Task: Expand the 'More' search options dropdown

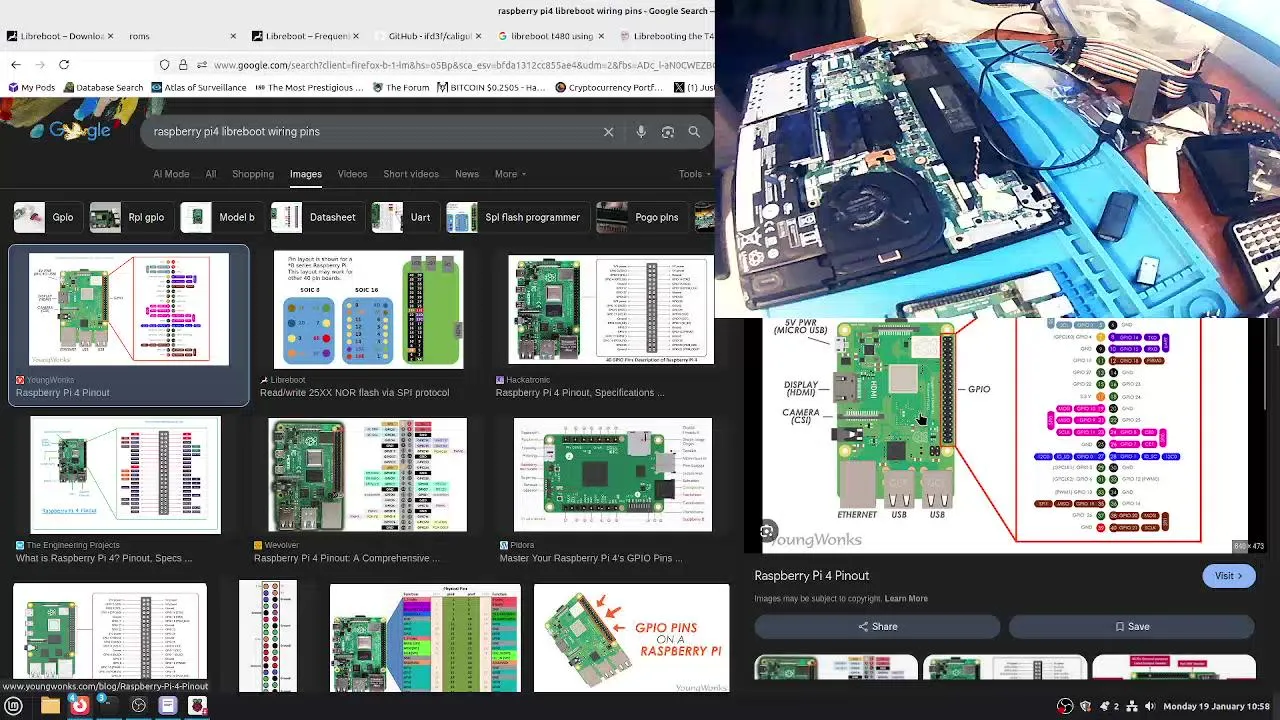Action: pyautogui.click(x=510, y=174)
